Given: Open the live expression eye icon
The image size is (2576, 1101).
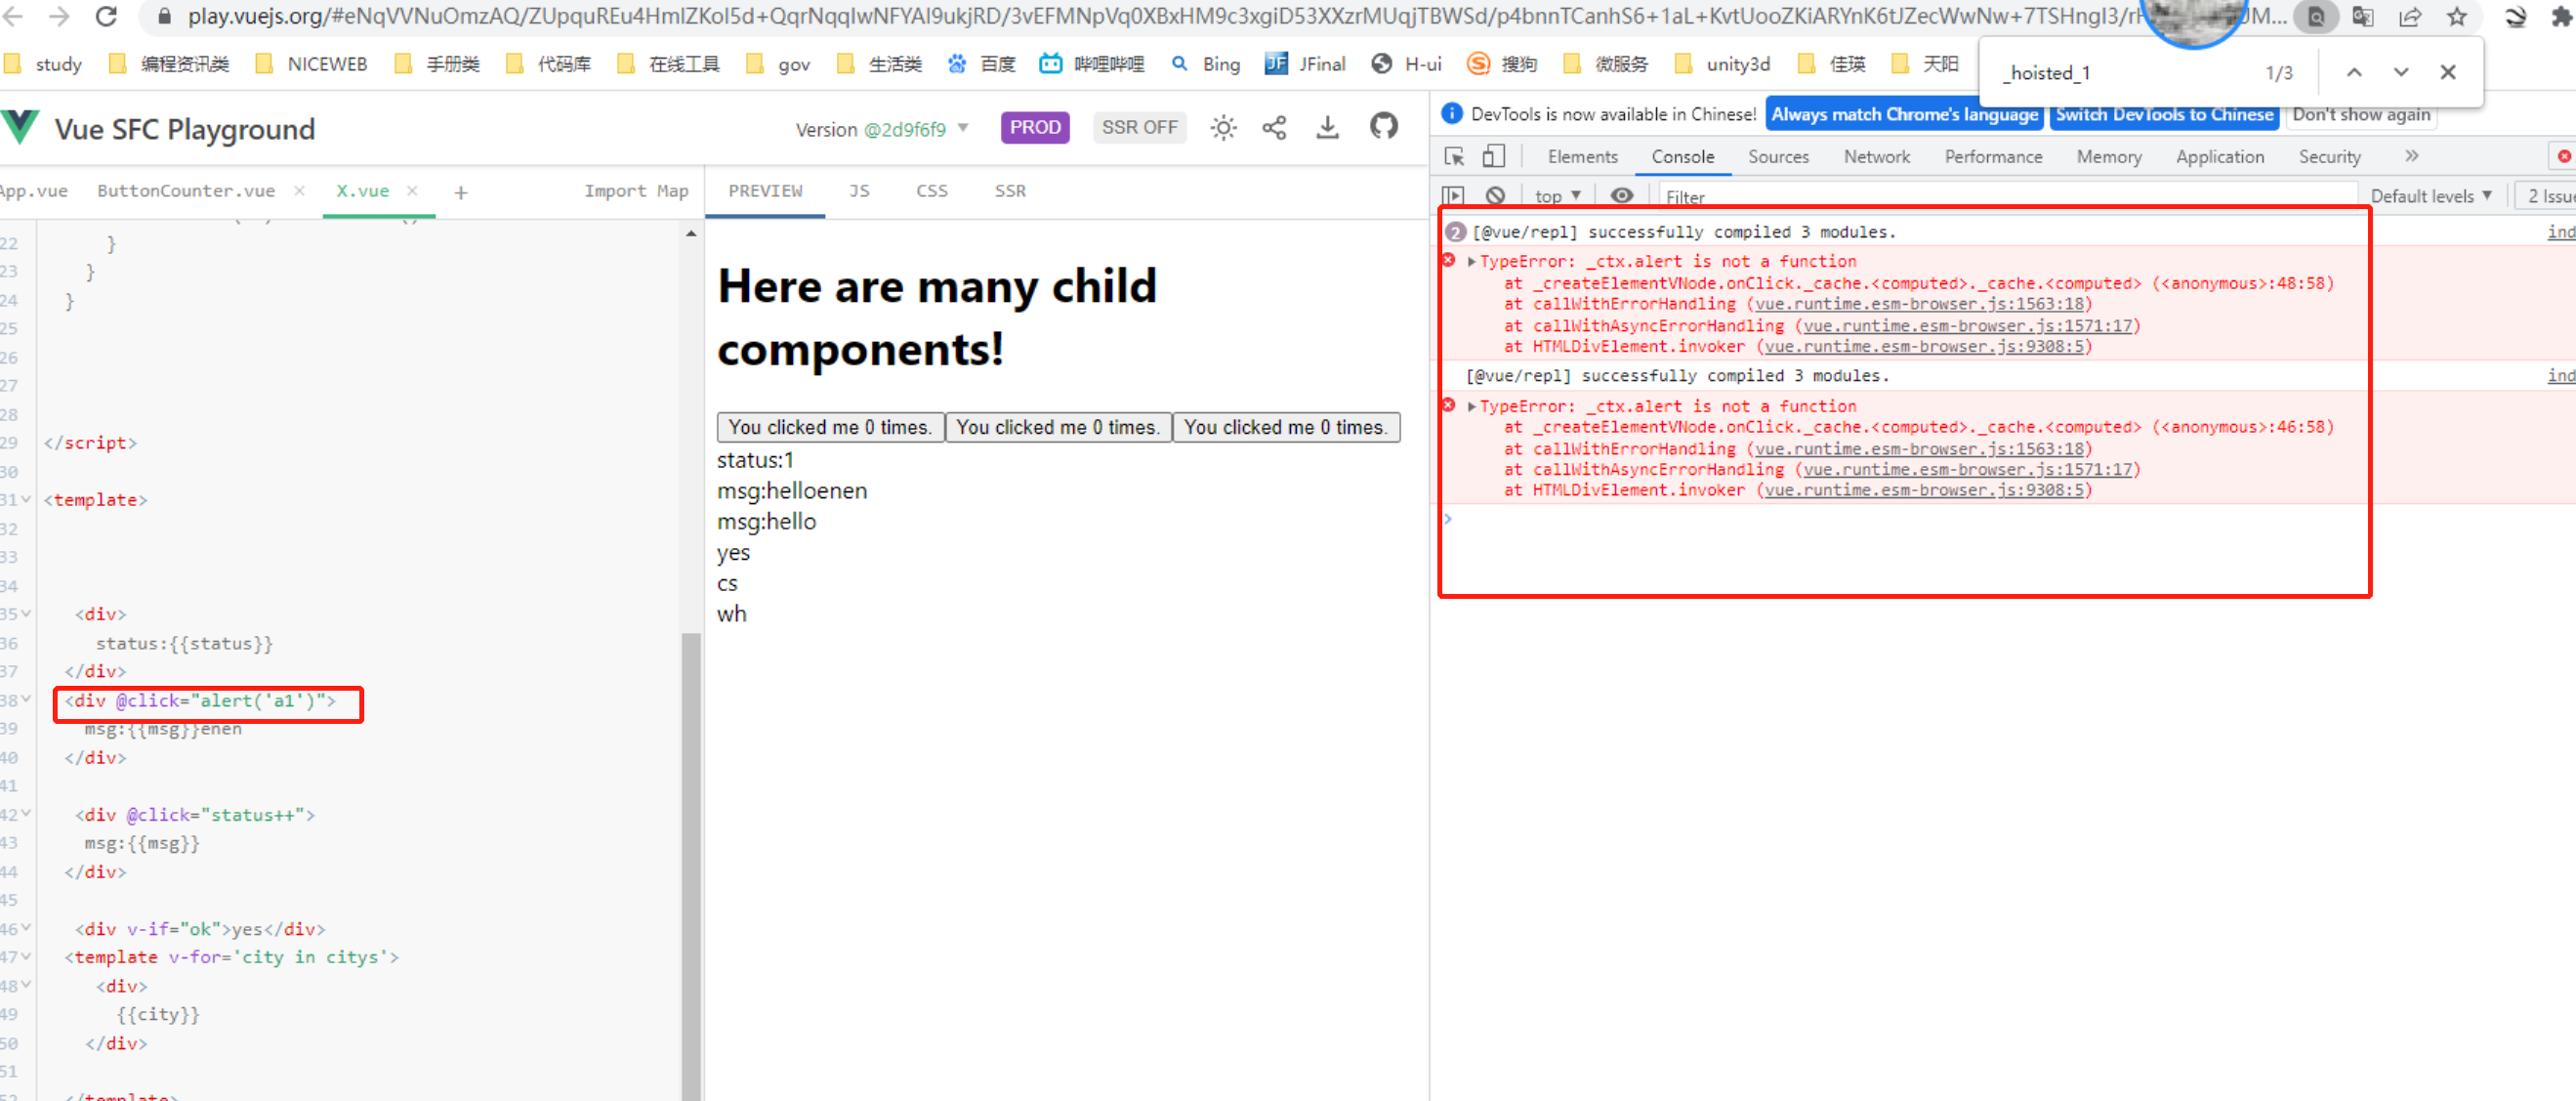Looking at the screenshot, I should (1621, 196).
